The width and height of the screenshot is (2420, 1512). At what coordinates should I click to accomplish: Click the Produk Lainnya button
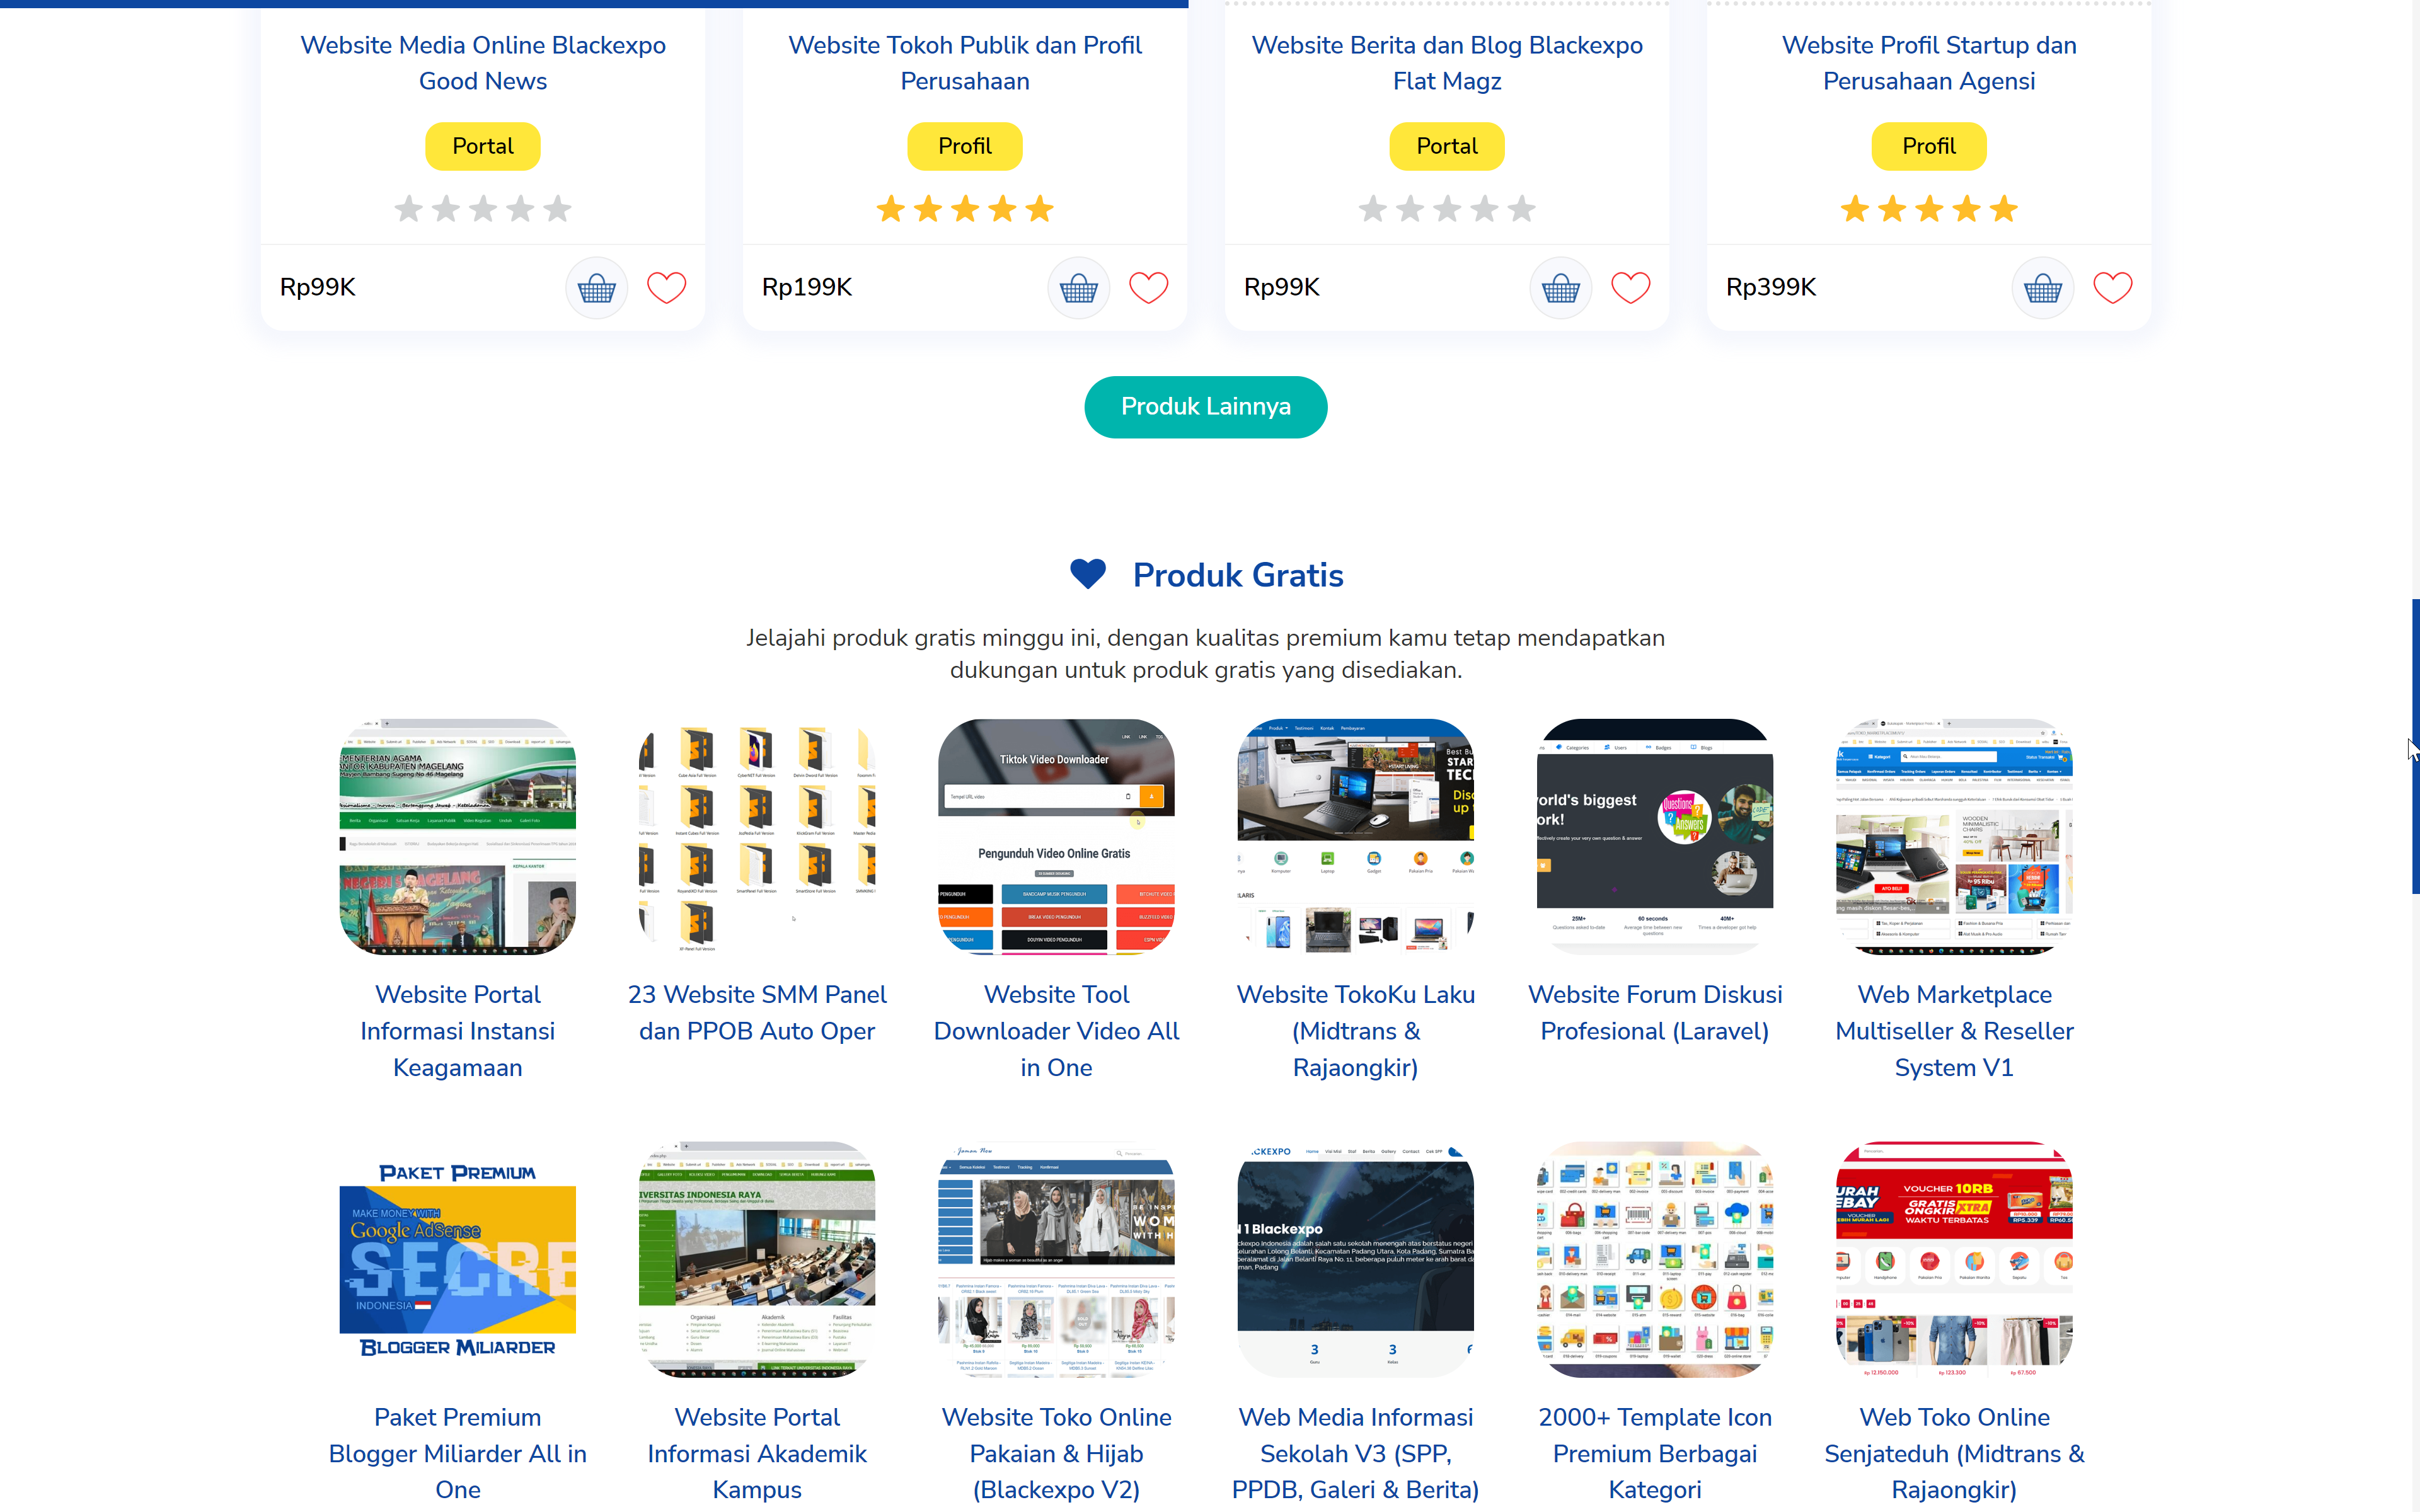(1206, 407)
